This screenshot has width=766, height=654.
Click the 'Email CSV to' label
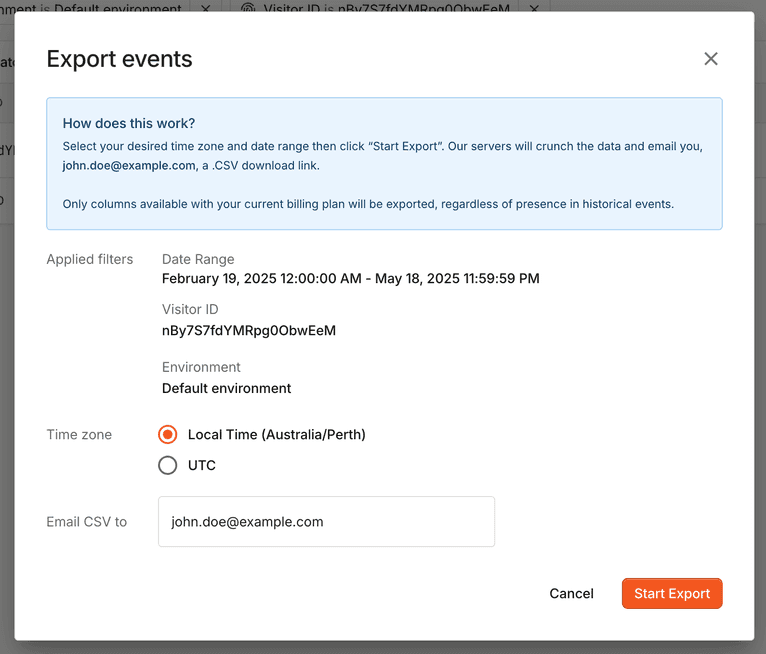pyautogui.click(x=87, y=522)
